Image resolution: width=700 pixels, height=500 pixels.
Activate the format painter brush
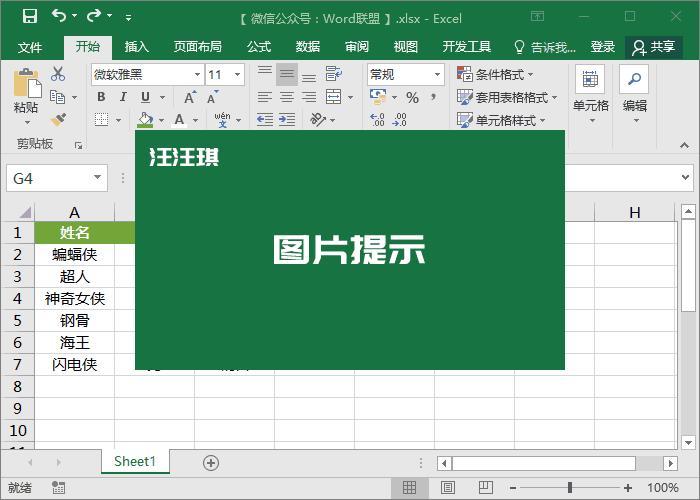click(x=58, y=120)
